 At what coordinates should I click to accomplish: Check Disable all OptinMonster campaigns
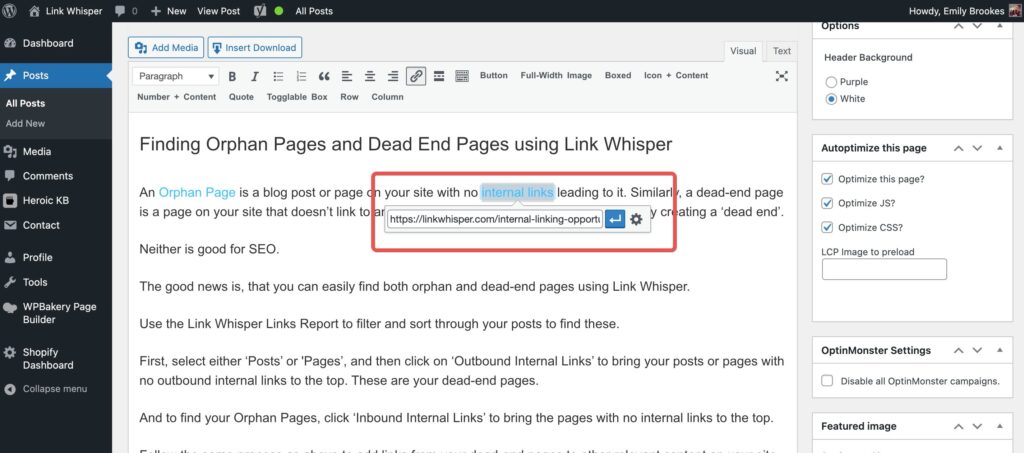tap(827, 381)
